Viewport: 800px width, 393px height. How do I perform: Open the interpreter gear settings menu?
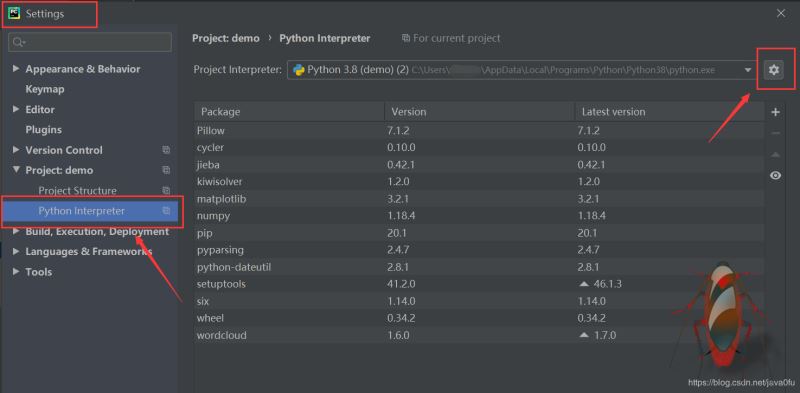coord(774,69)
